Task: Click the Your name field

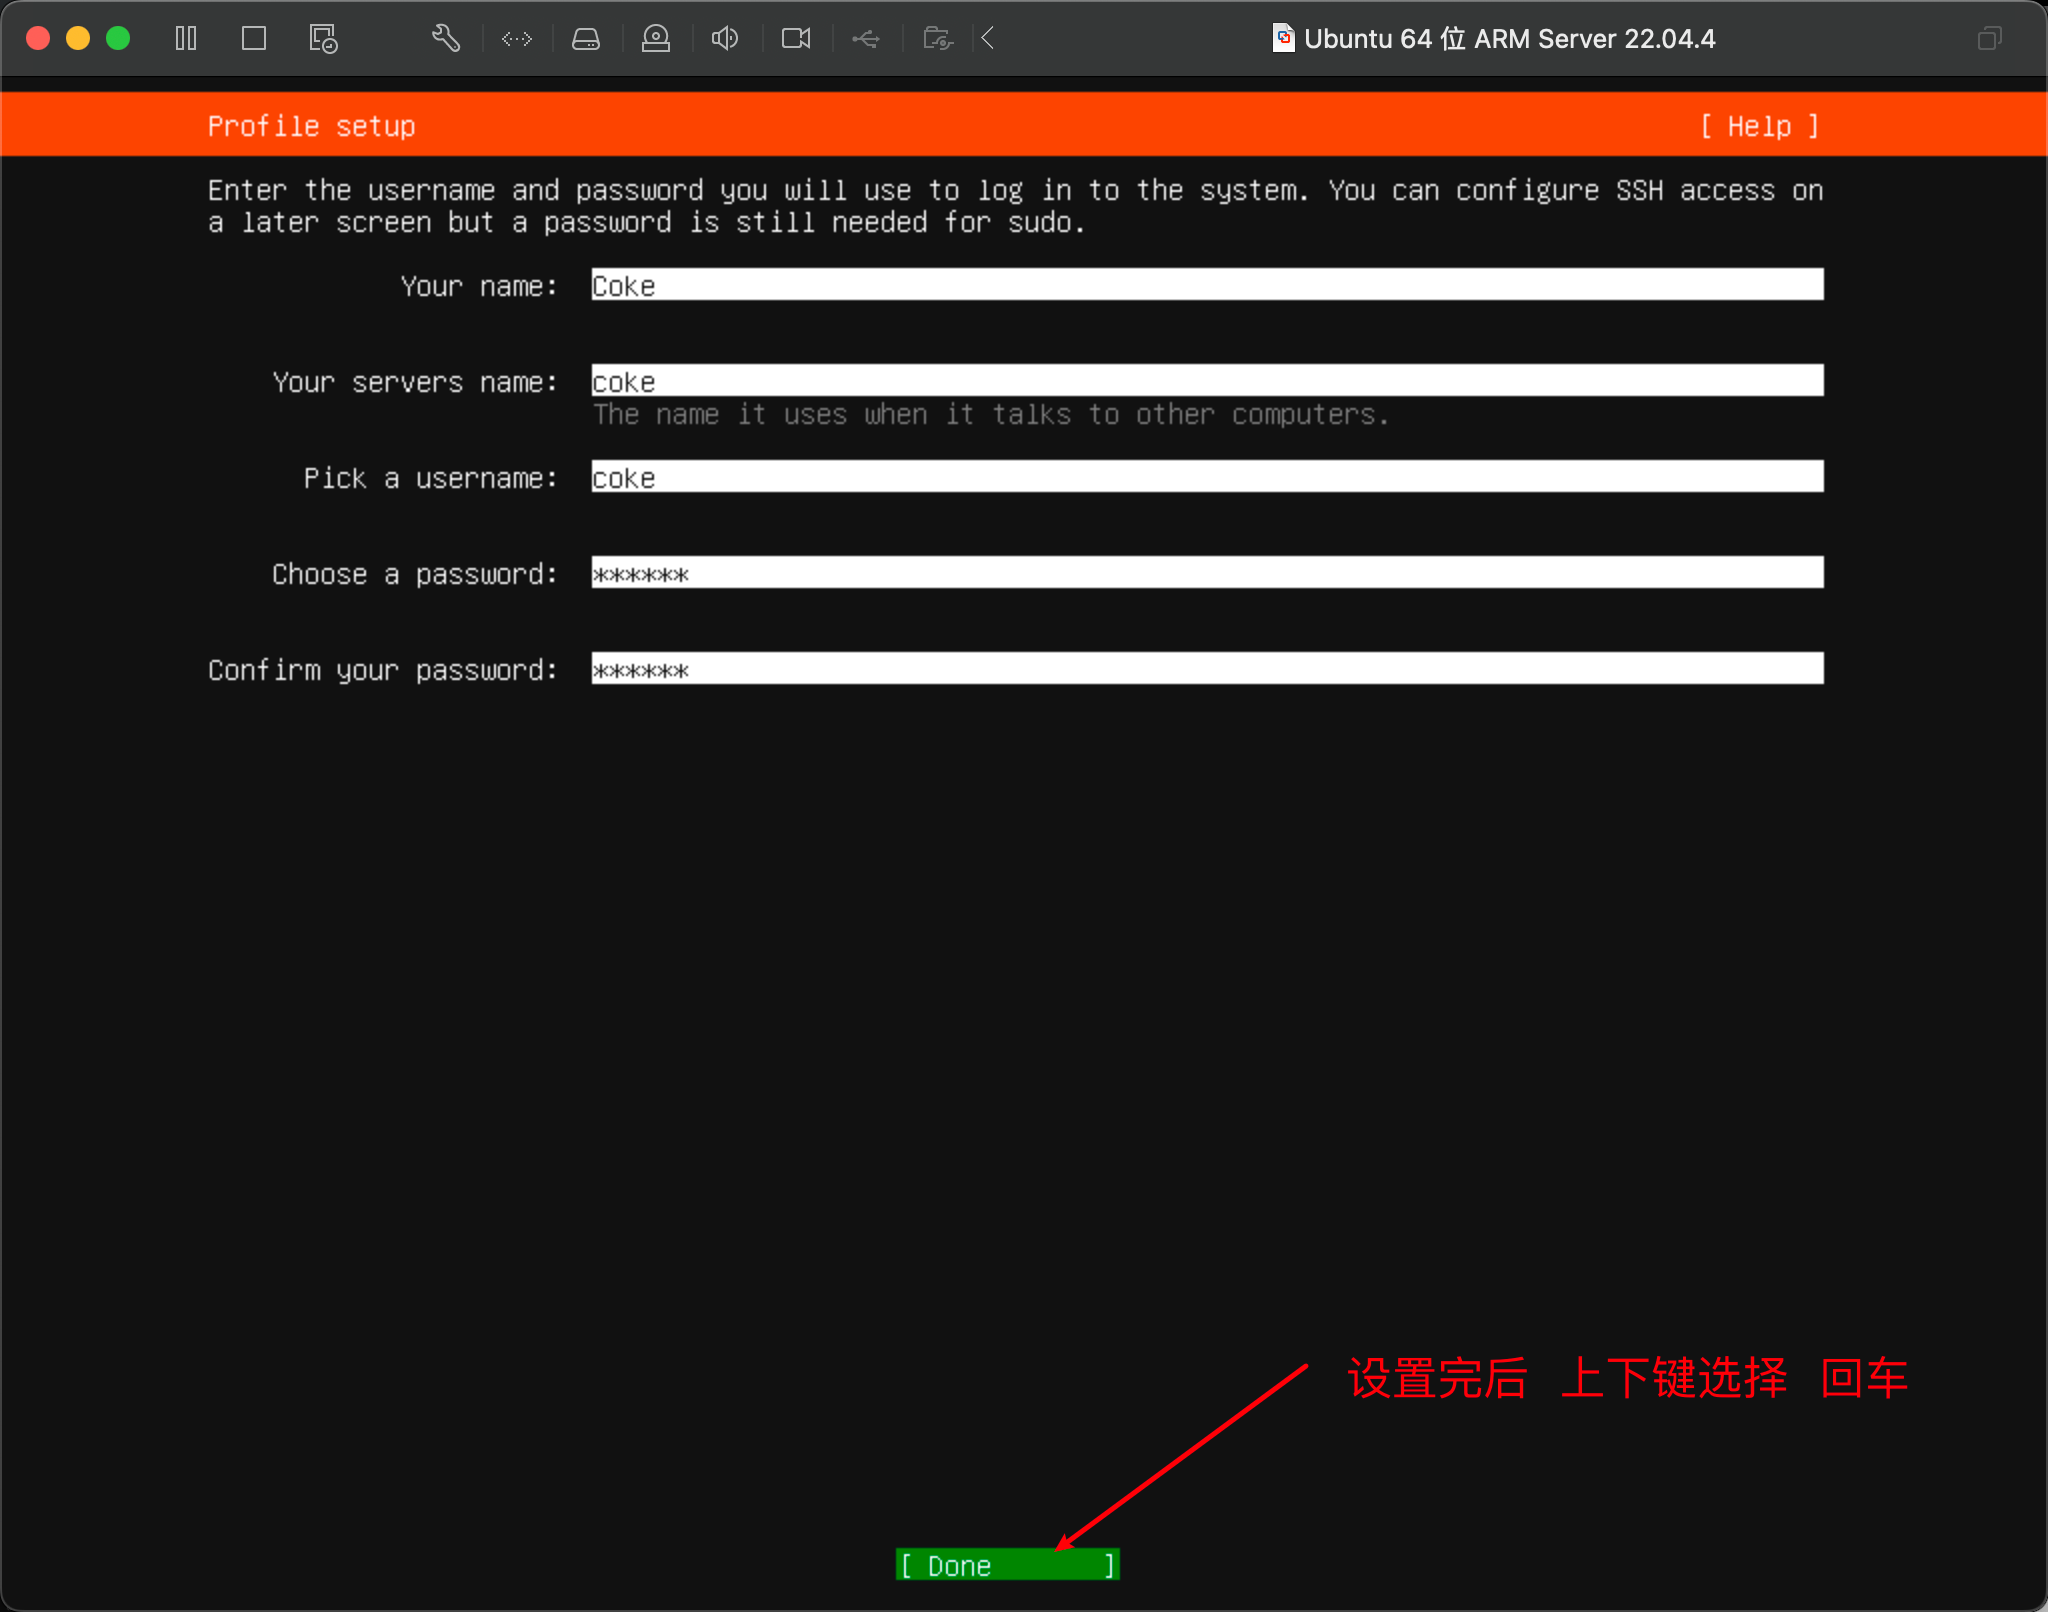Action: coord(1206,285)
